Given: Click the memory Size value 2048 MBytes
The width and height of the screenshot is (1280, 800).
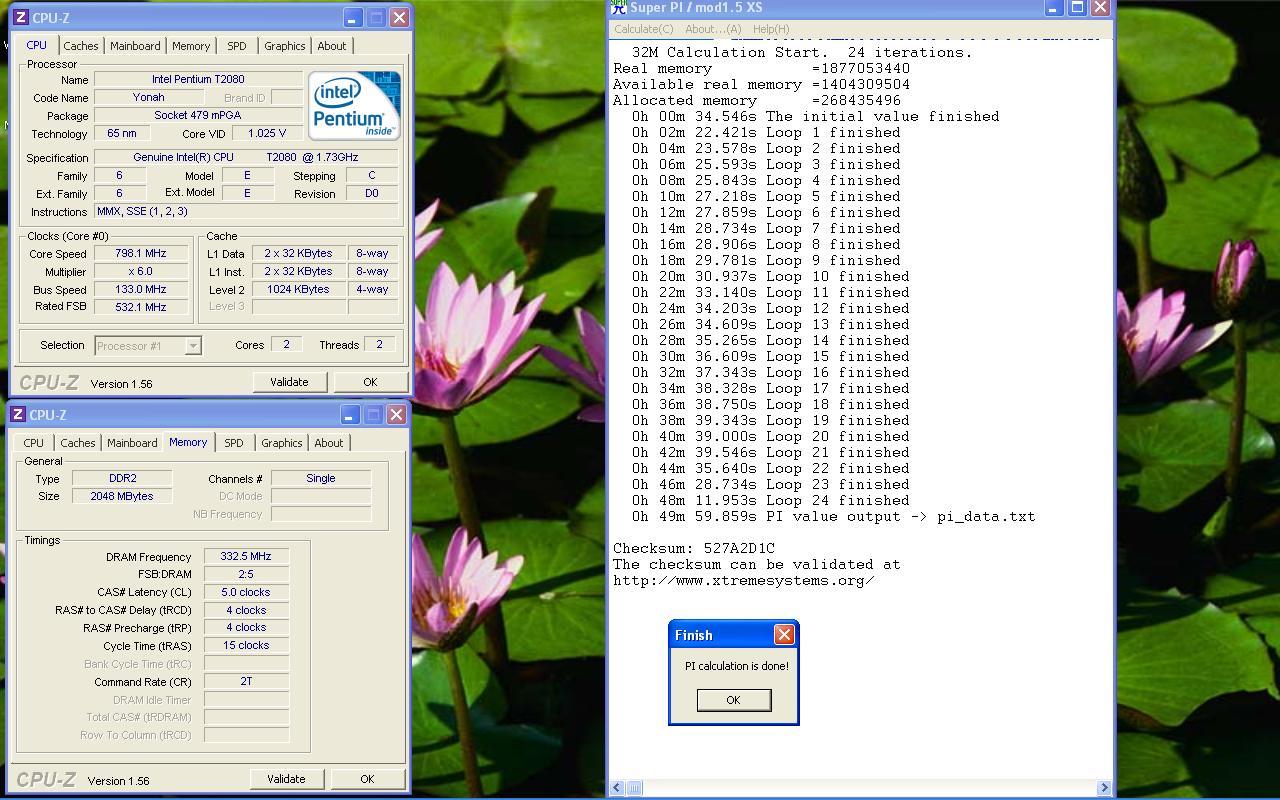Looking at the screenshot, I should (122, 496).
